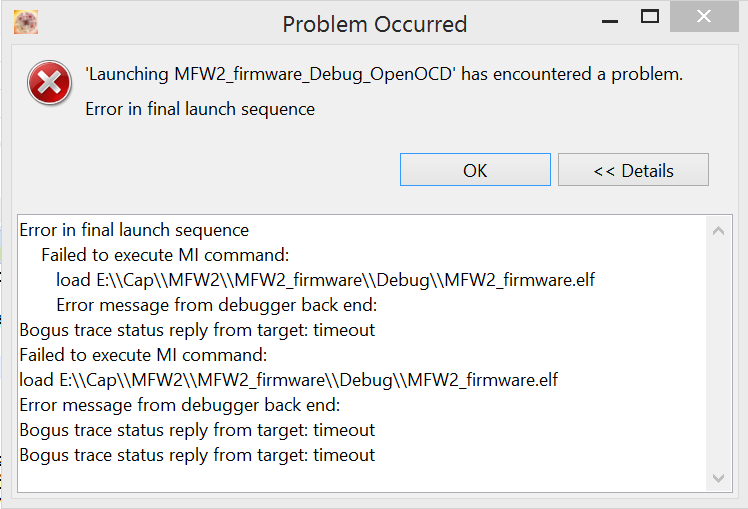Screen dimensions: 748x509
Task: Click the Problem Occurred window title
Action: click(x=374, y=23)
